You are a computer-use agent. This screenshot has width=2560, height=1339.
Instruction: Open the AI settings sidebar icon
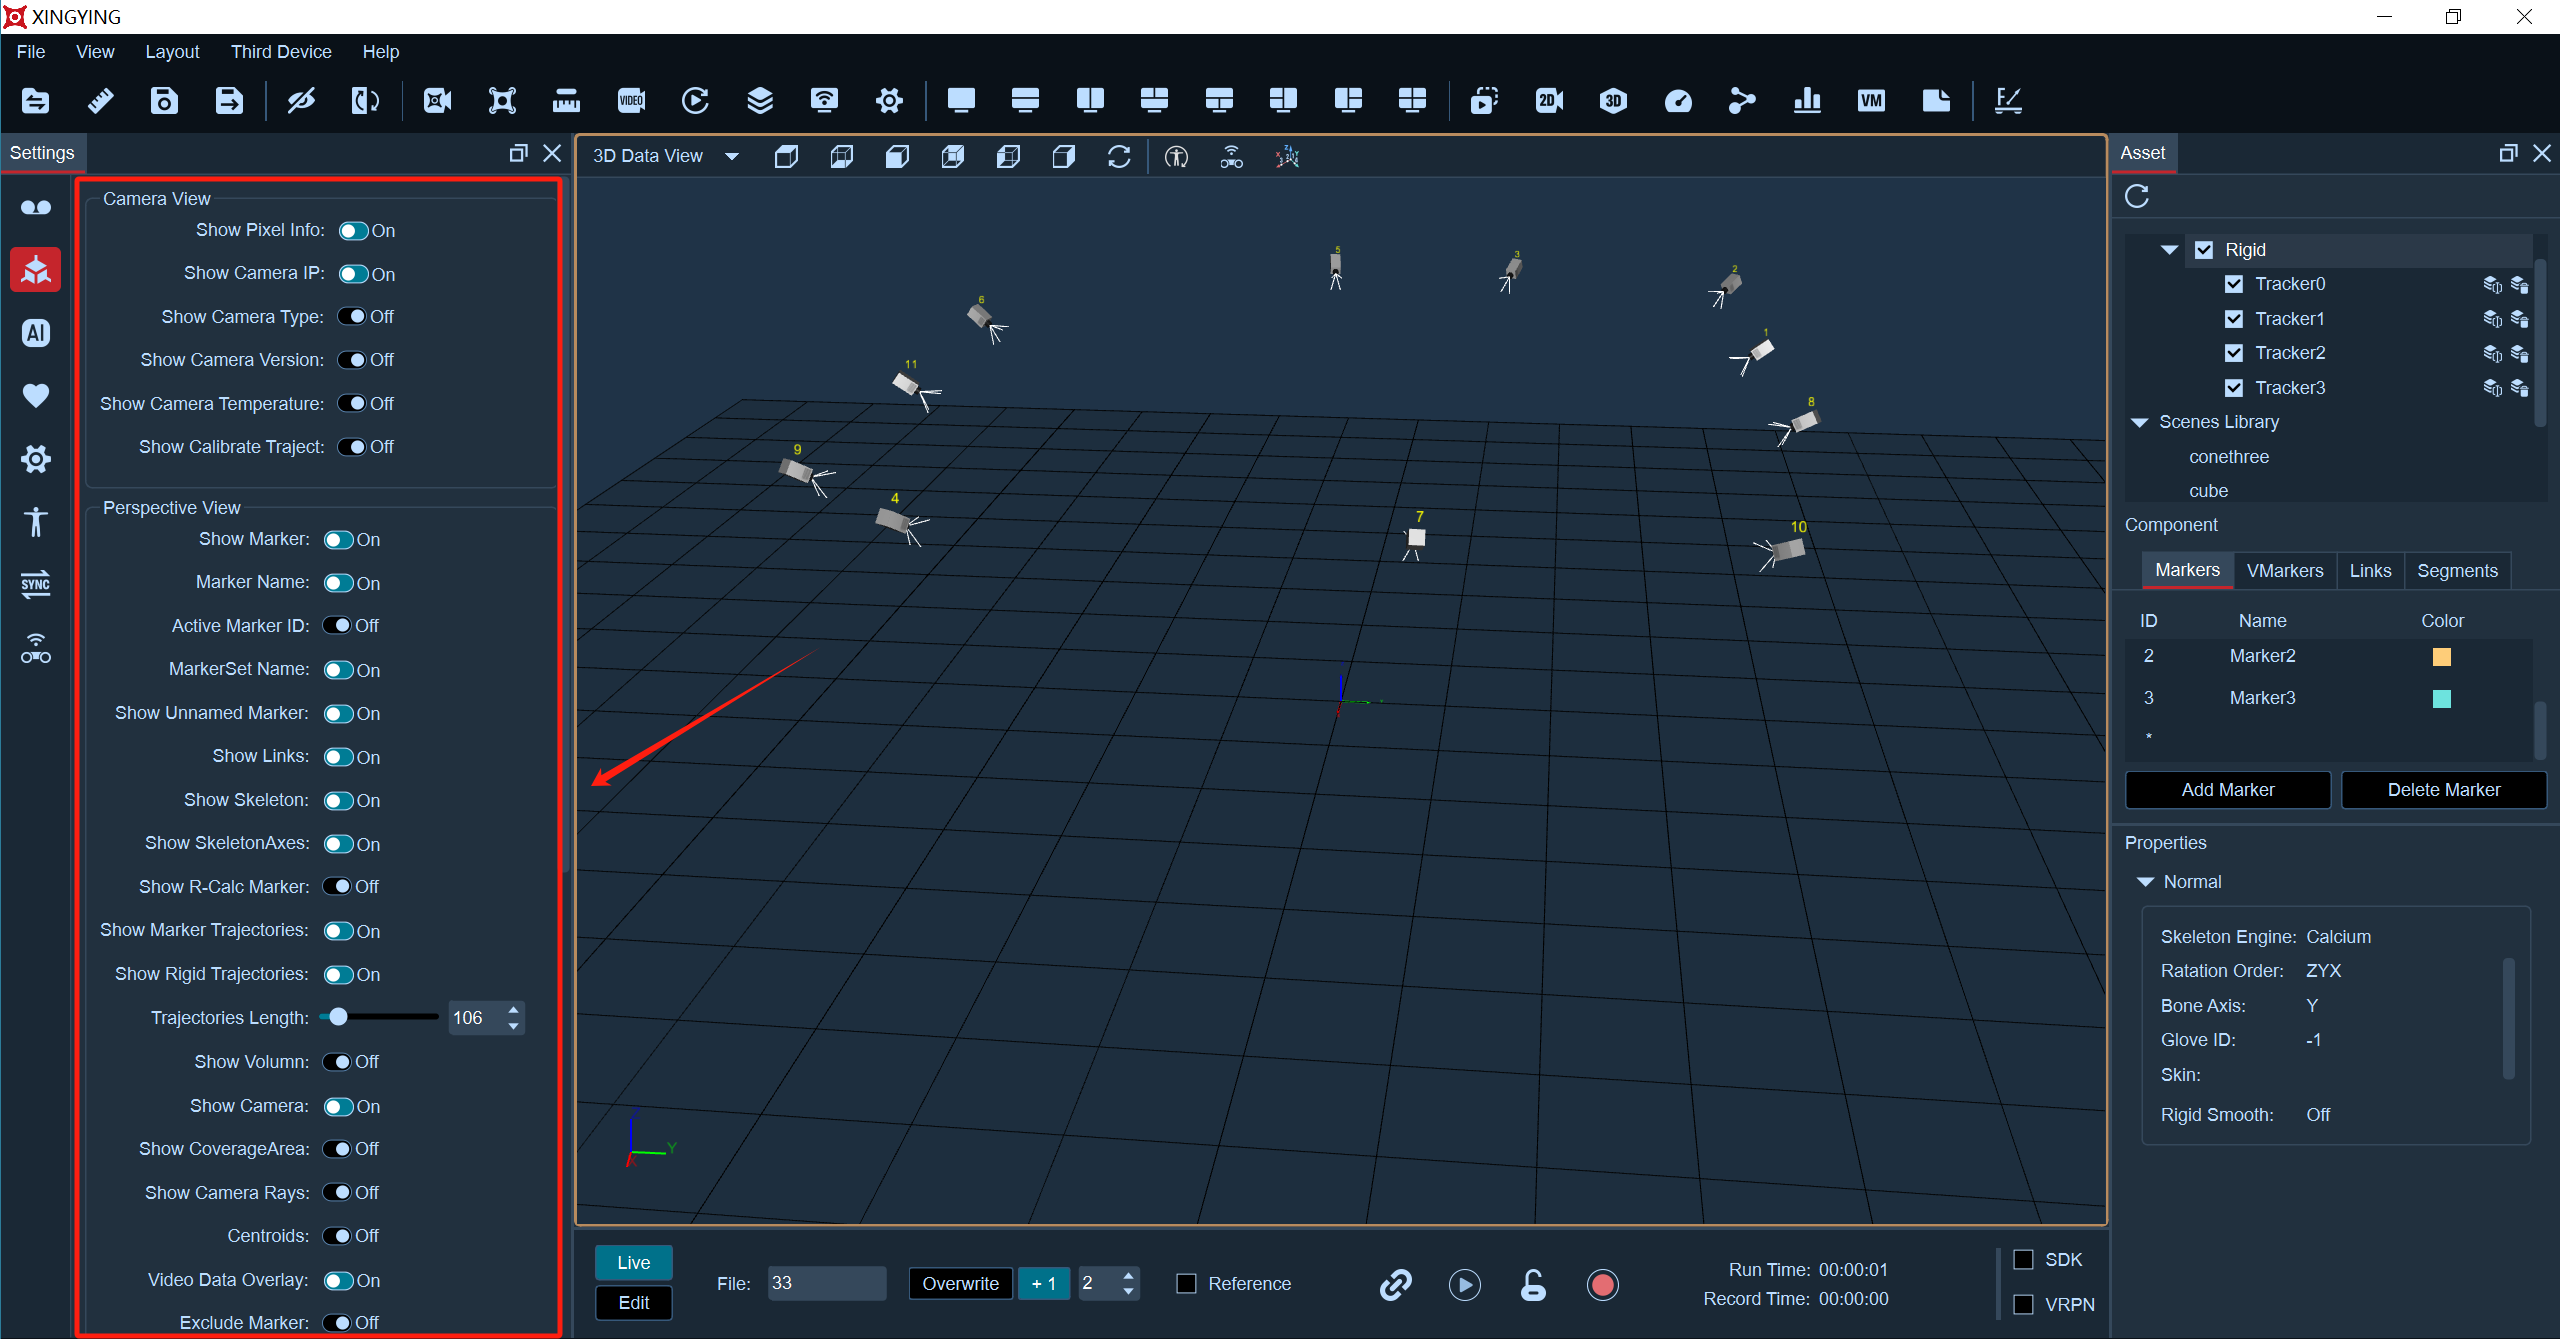point(36,333)
